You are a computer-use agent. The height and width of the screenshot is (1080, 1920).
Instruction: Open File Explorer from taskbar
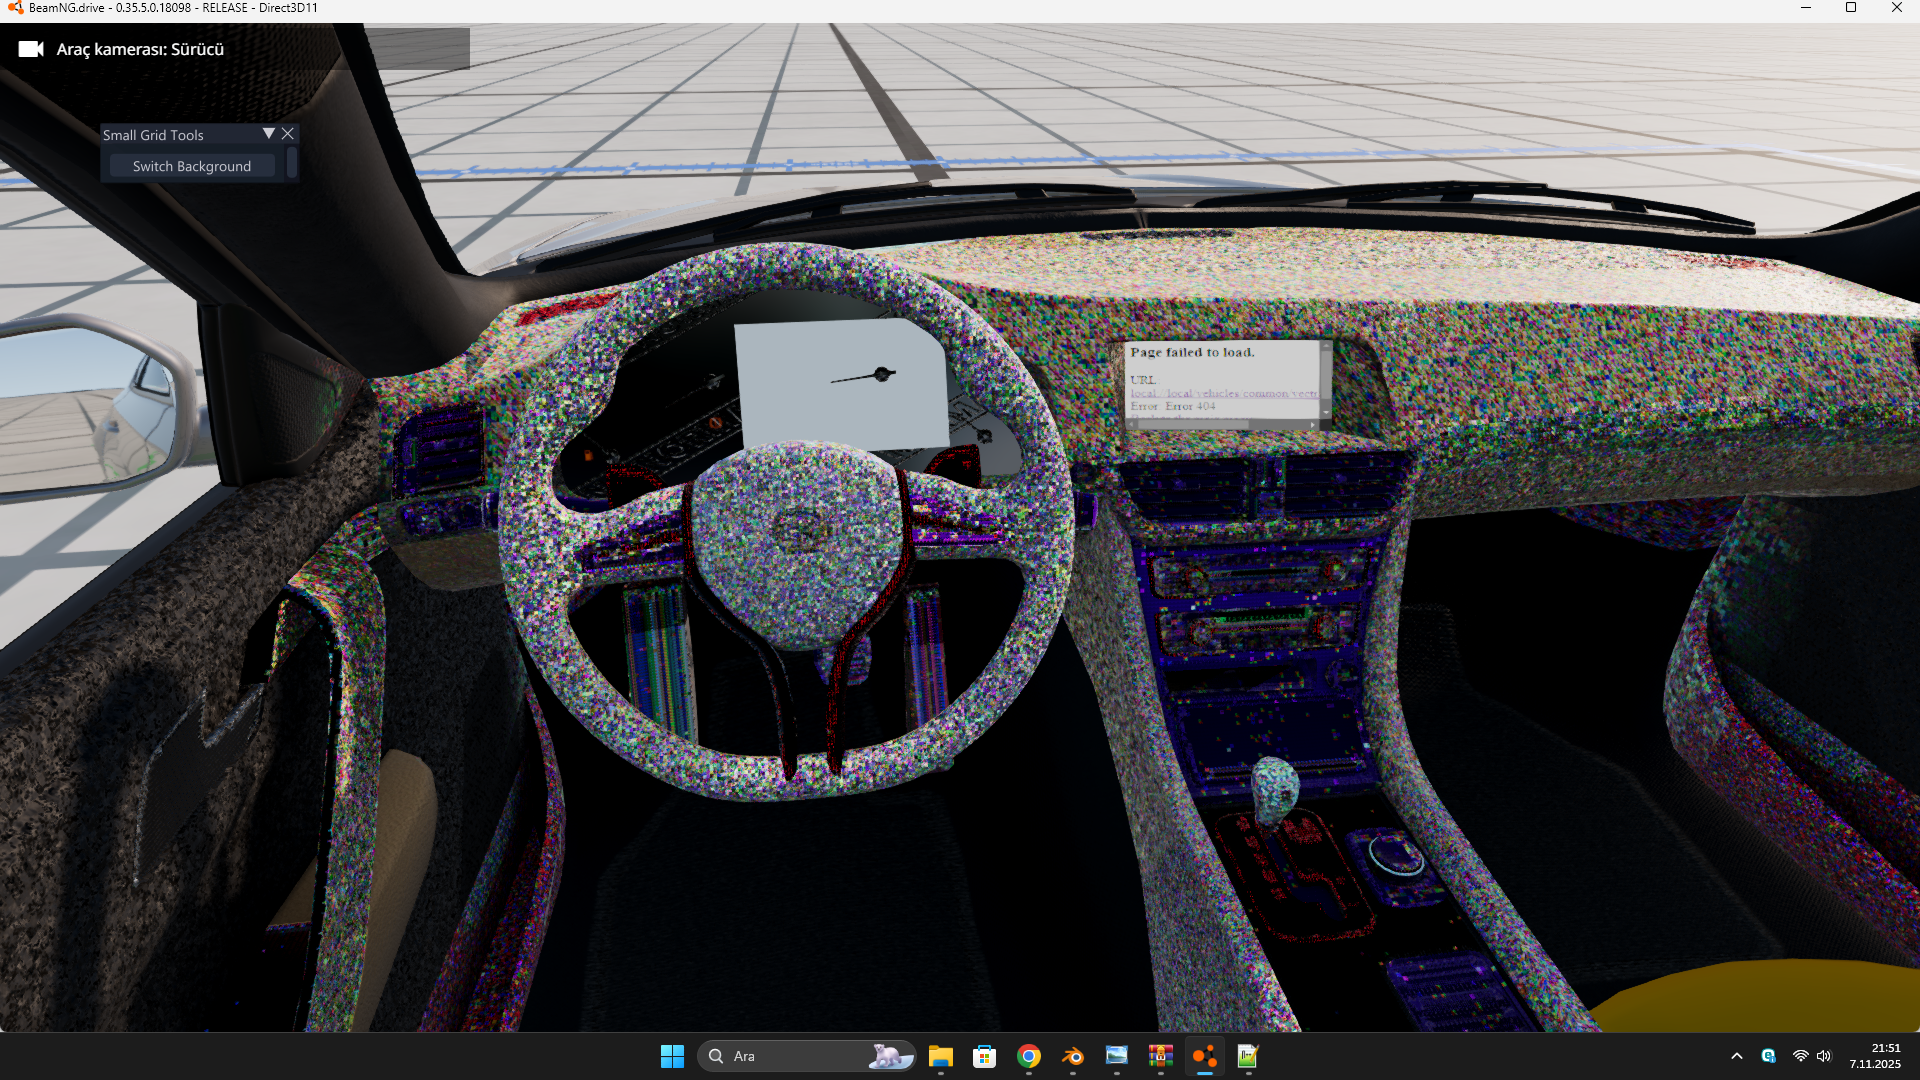click(x=940, y=1056)
